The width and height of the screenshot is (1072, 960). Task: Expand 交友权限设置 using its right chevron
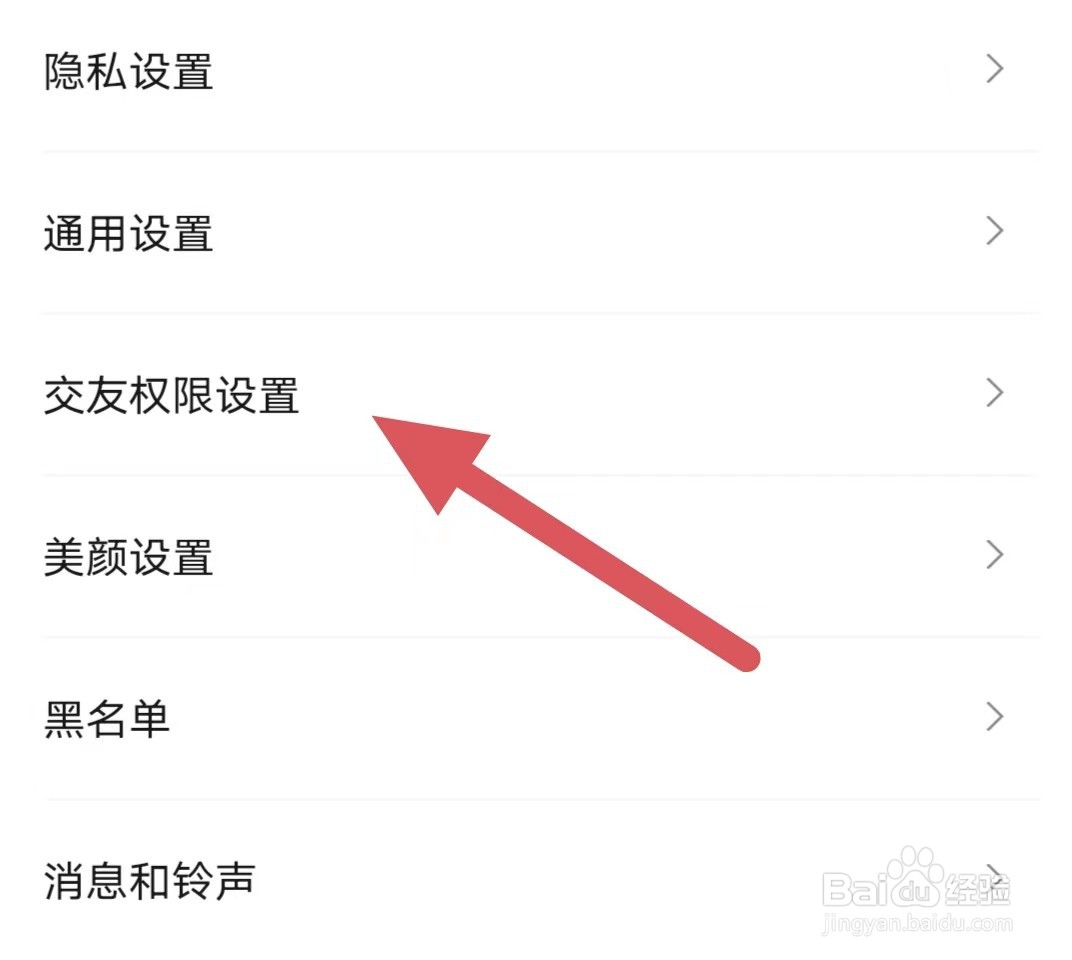click(x=995, y=393)
